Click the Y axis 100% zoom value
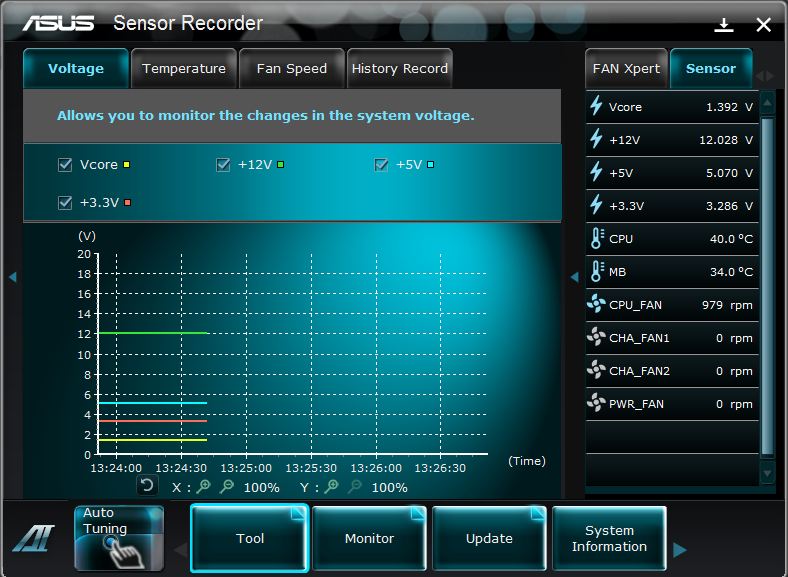The height and width of the screenshot is (577, 788). click(x=389, y=488)
